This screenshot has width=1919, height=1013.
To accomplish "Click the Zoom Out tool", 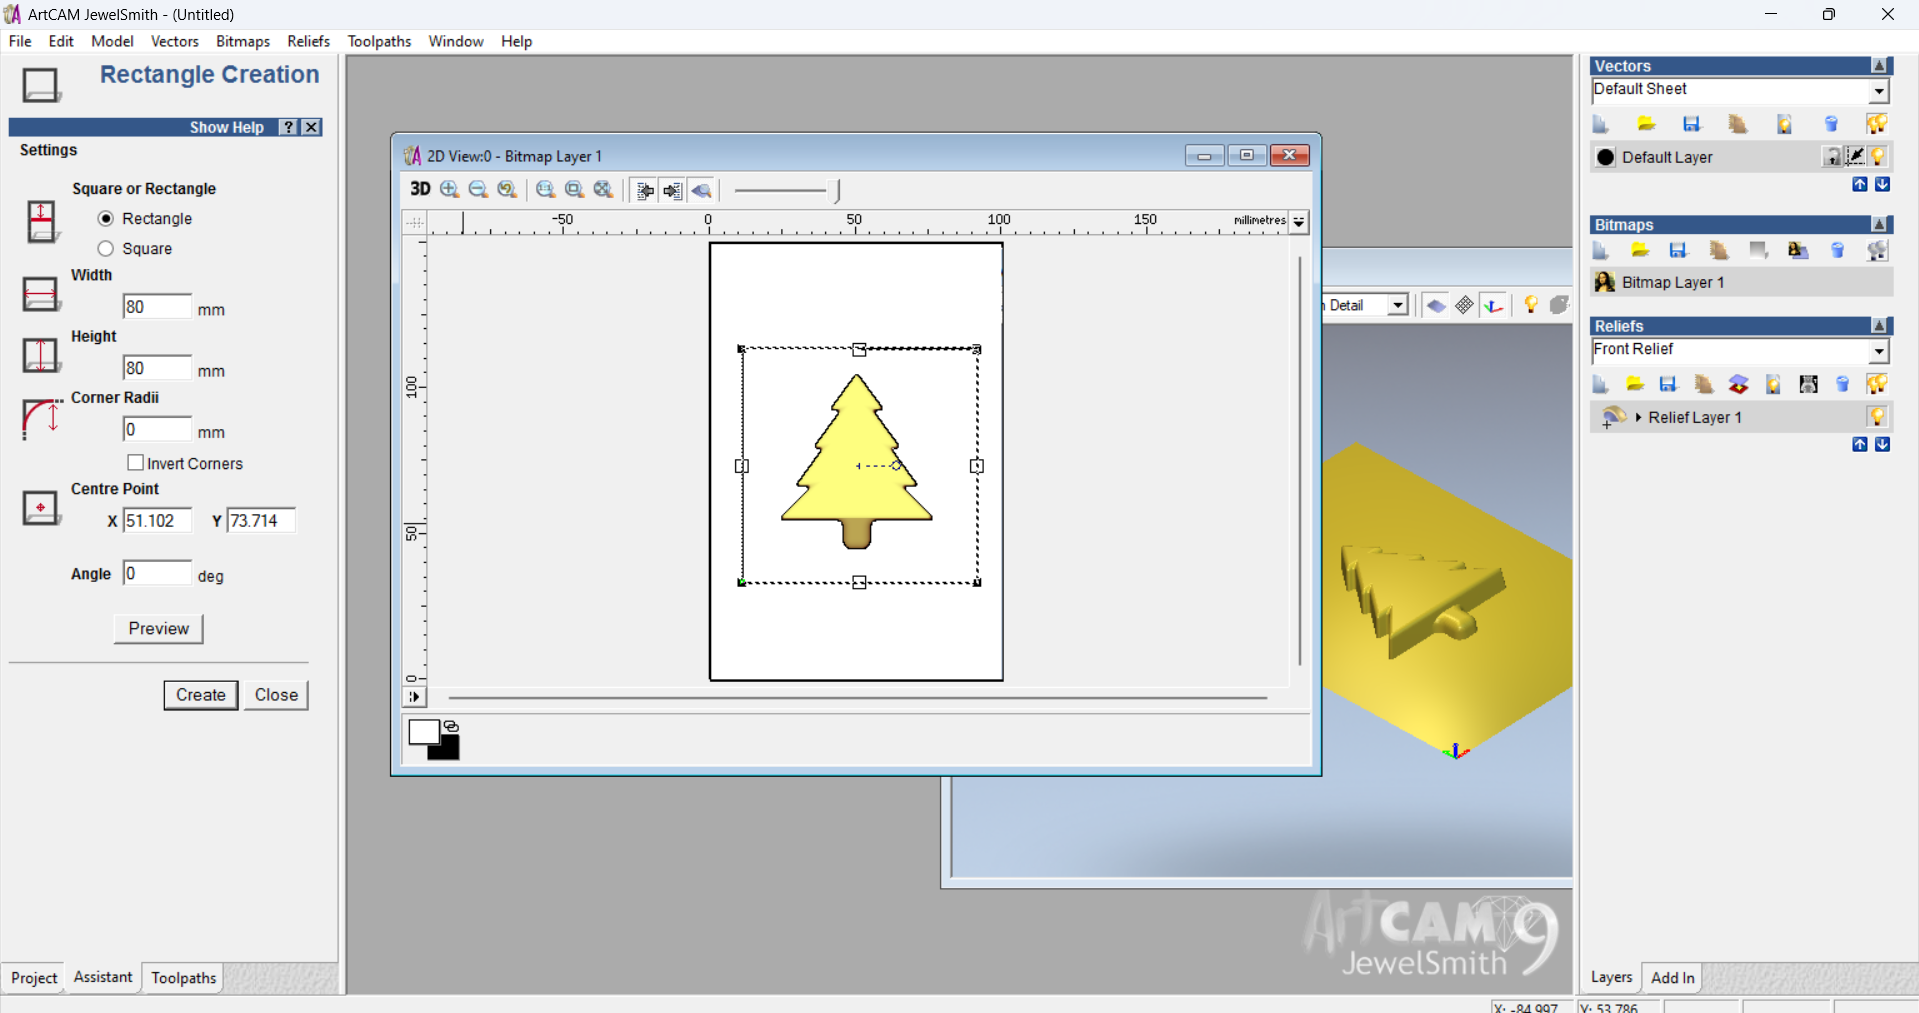I will click(478, 189).
